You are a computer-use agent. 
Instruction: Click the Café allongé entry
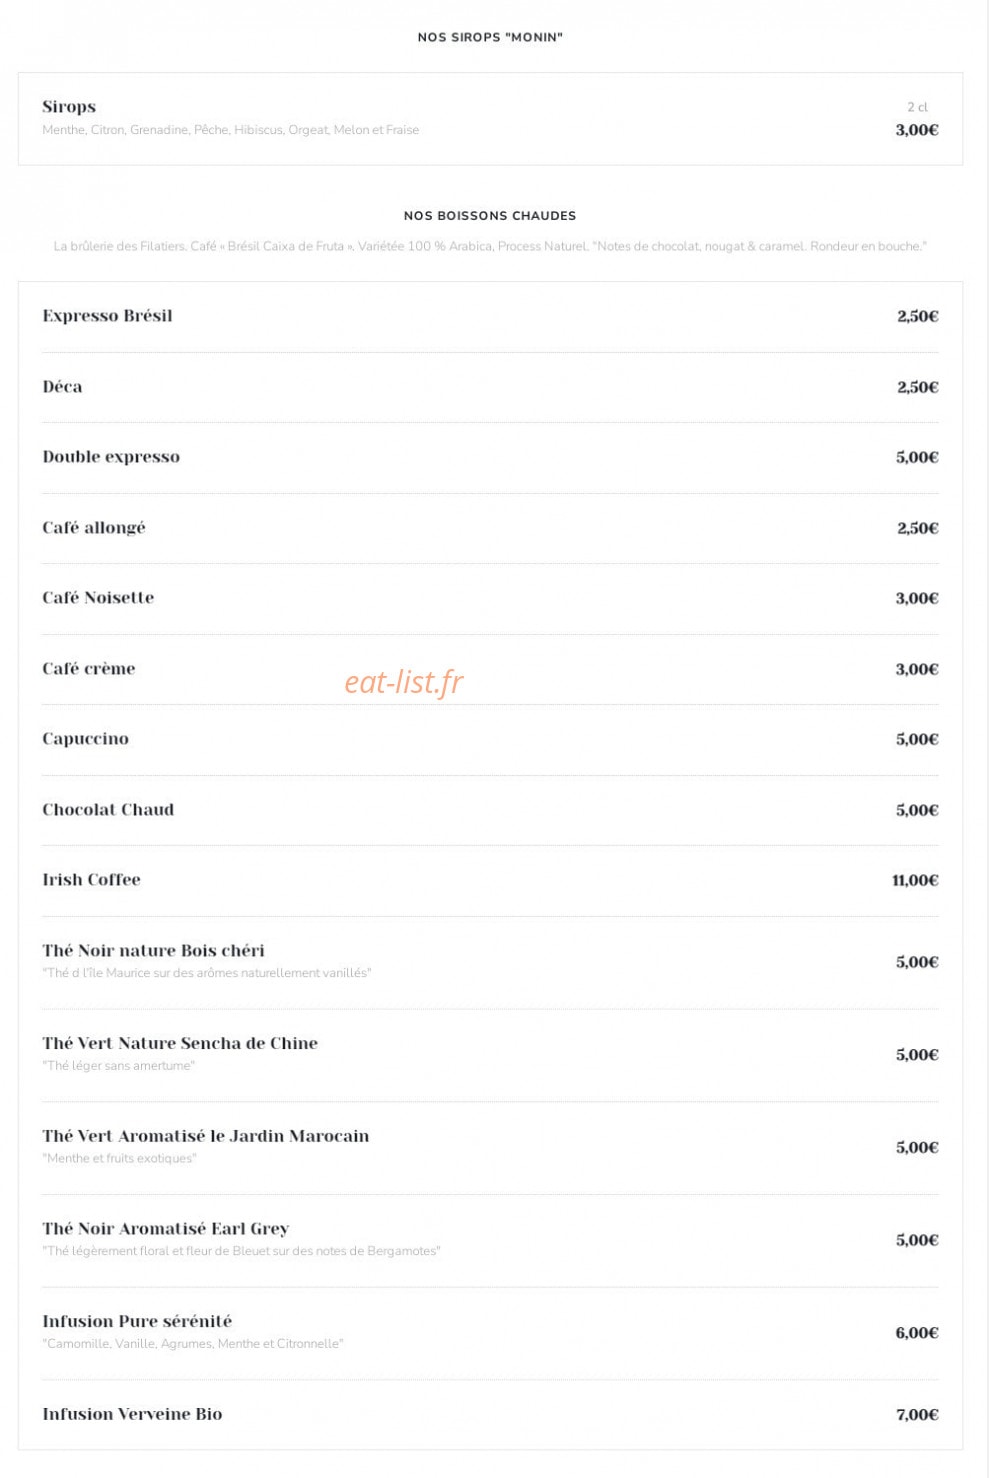tap(490, 528)
